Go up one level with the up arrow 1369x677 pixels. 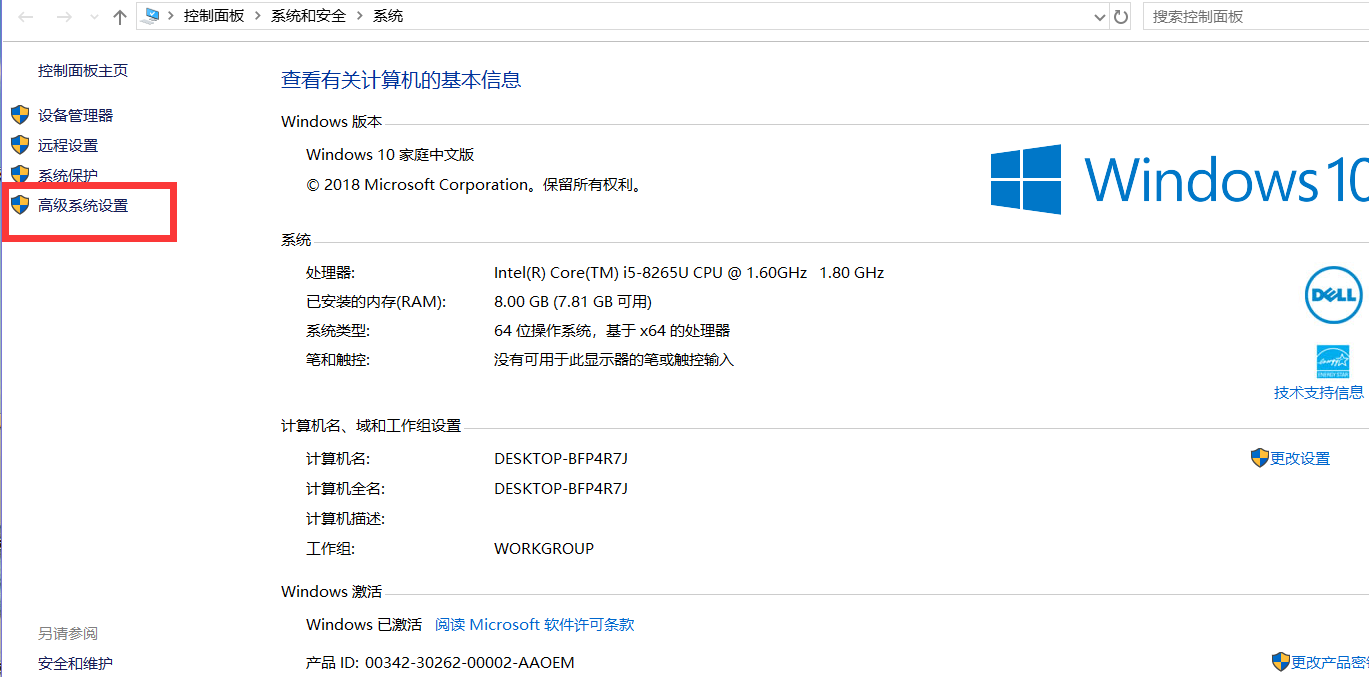click(x=120, y=17)
